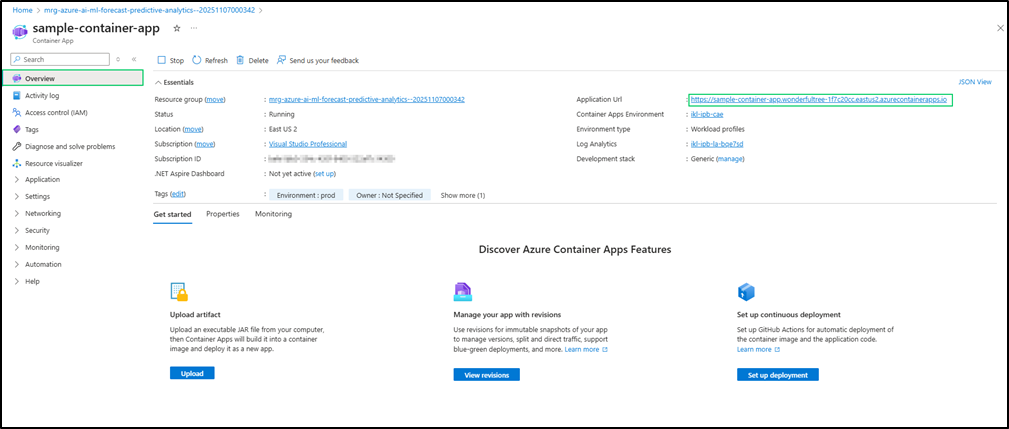Image resolution: width=1009 pixels, height=429 pixels.
Task: Open Access control (IAM) in sidebar
Action: click(x=55, y=113)
